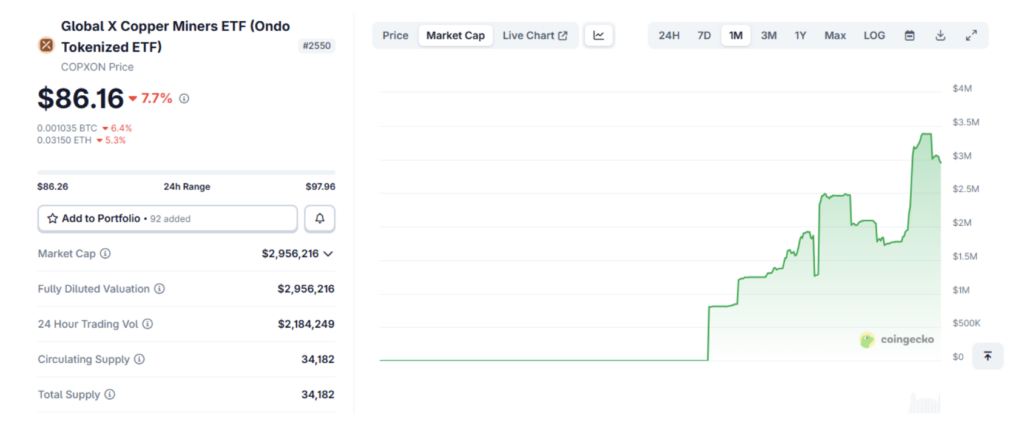Viewport: 1024px width, 432px height.
Task: Click the Market Cap info icon
Action: pos(106,254)
